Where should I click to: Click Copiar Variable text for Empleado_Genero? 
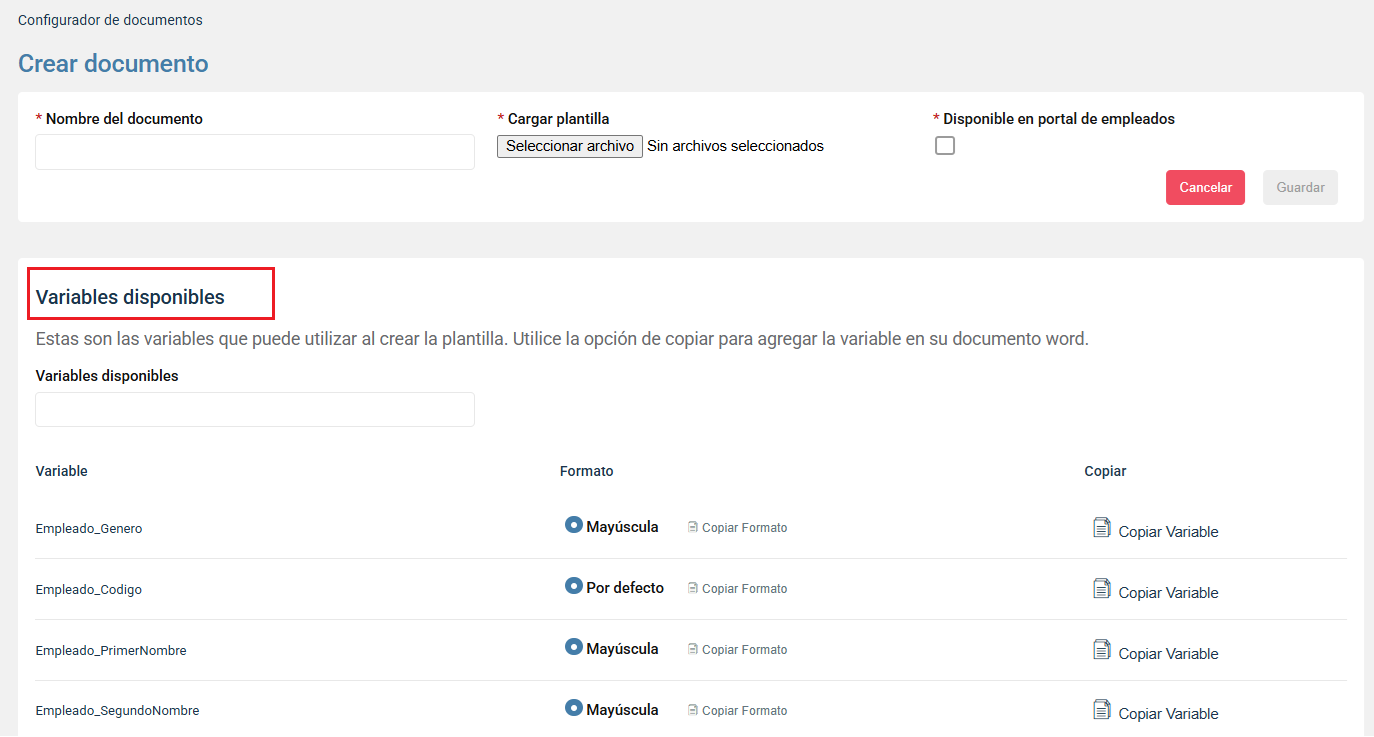(x=1168, y=532)
